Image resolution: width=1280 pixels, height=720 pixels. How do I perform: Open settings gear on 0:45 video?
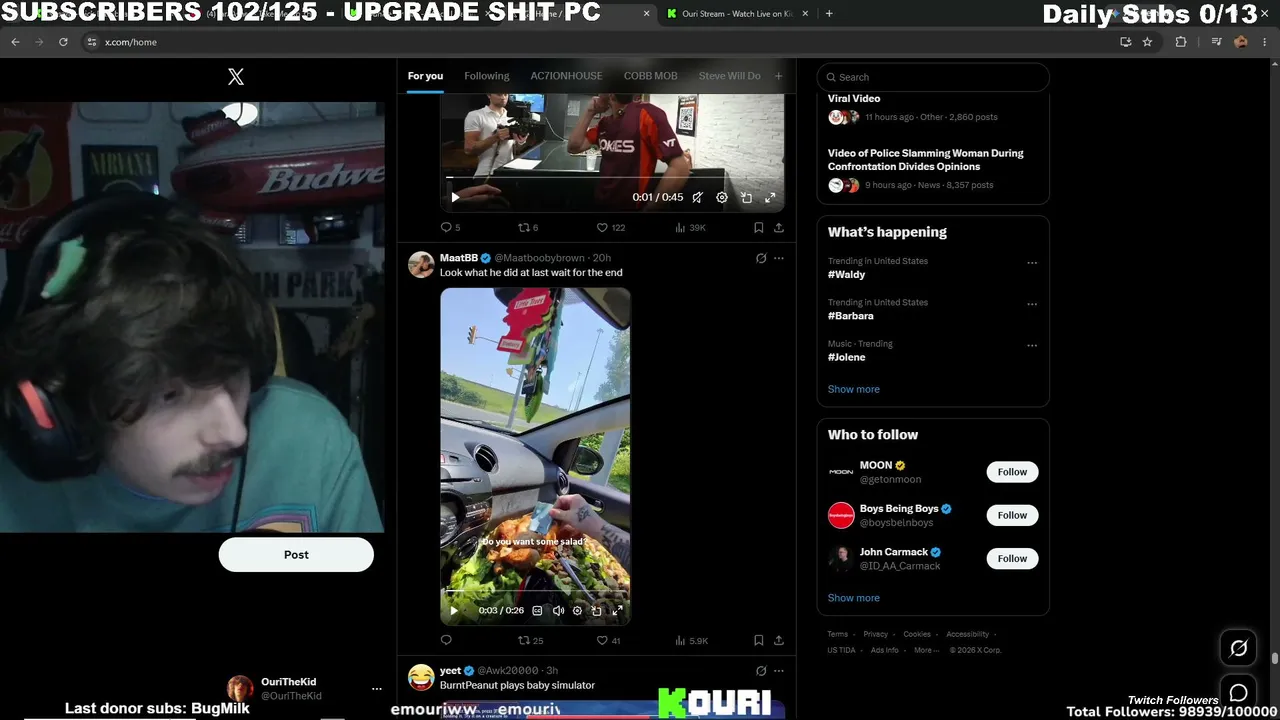722,198
